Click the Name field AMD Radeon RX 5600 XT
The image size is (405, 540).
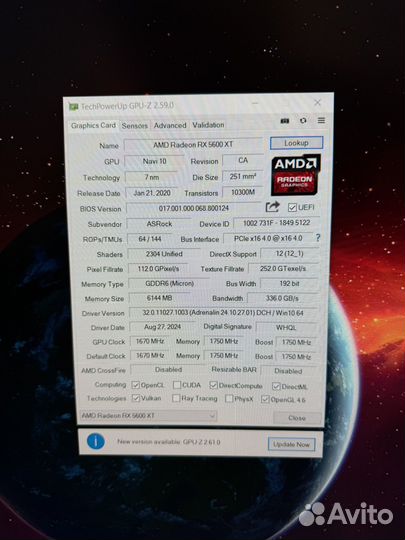click(193, 145)
